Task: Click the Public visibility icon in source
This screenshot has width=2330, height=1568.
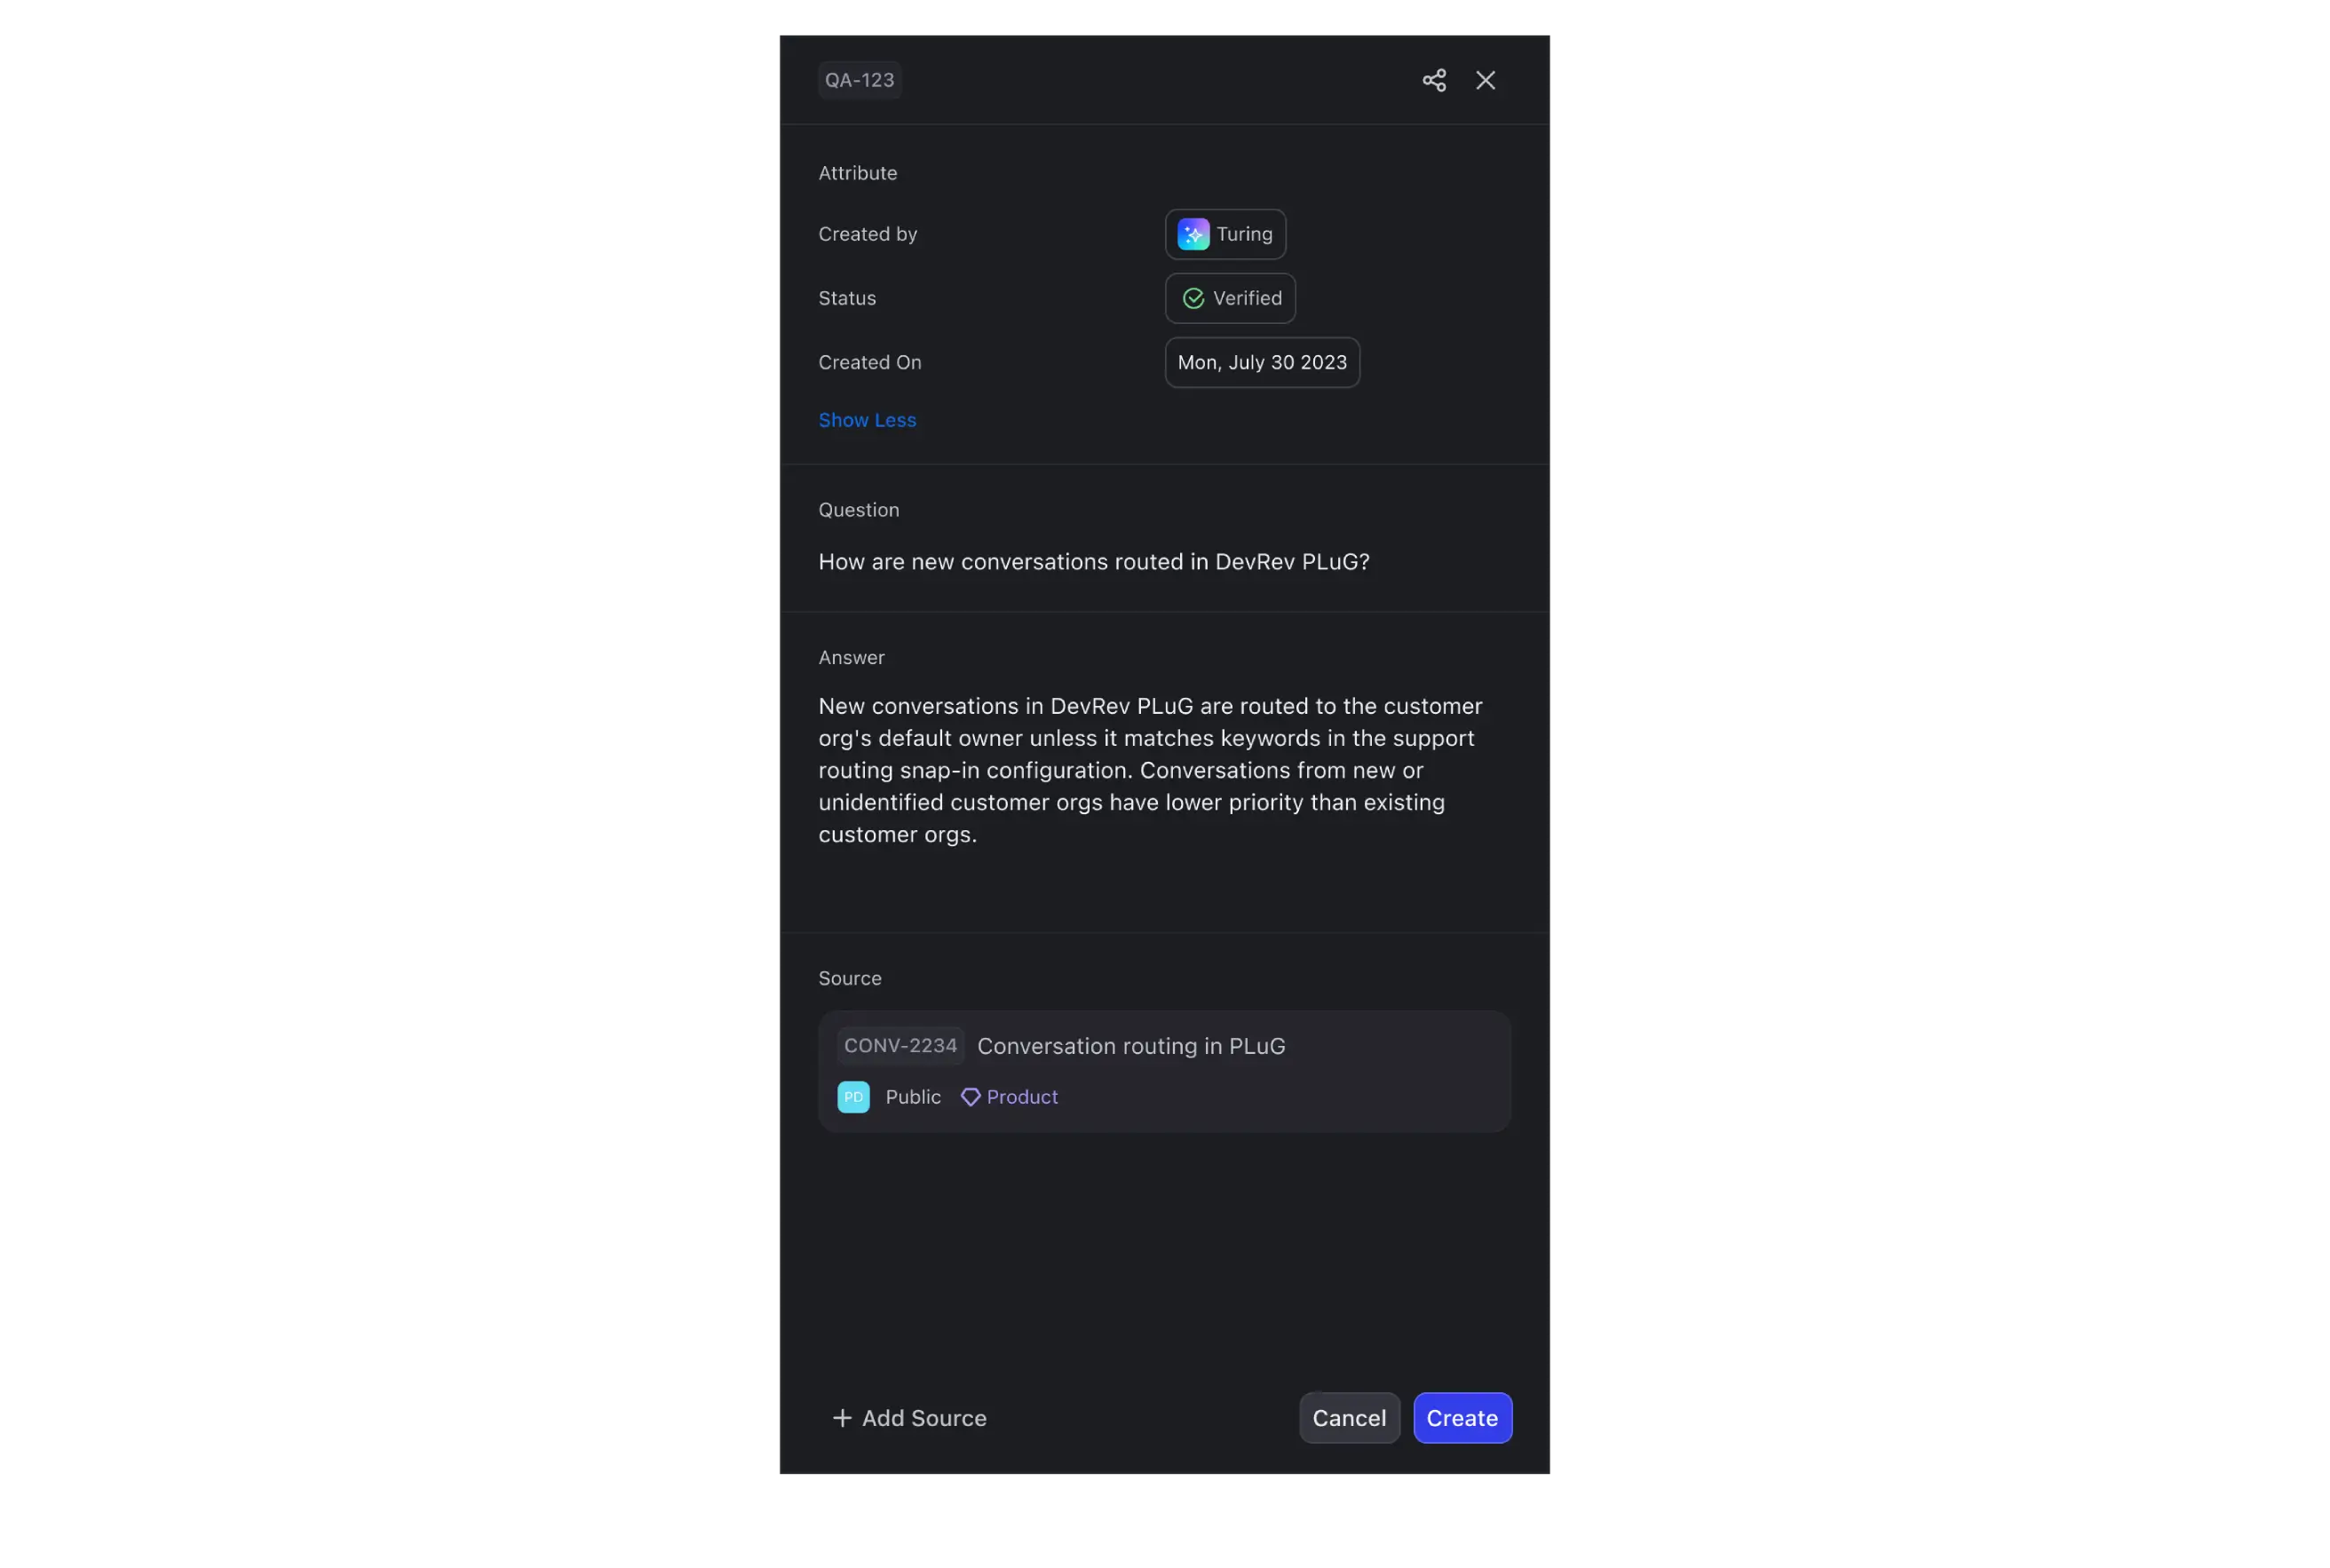Action: [x=853, y=1096]
